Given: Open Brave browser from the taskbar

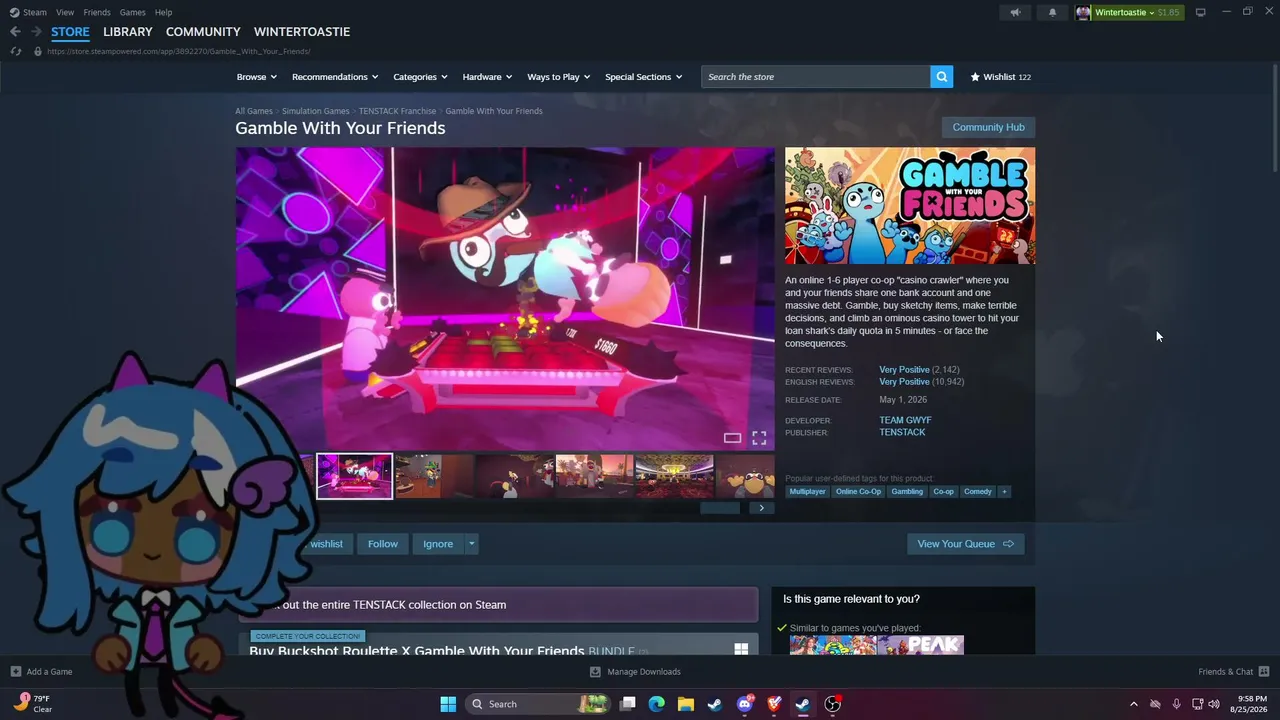Looking at the screenshot, I should click(x=773, y=704).
